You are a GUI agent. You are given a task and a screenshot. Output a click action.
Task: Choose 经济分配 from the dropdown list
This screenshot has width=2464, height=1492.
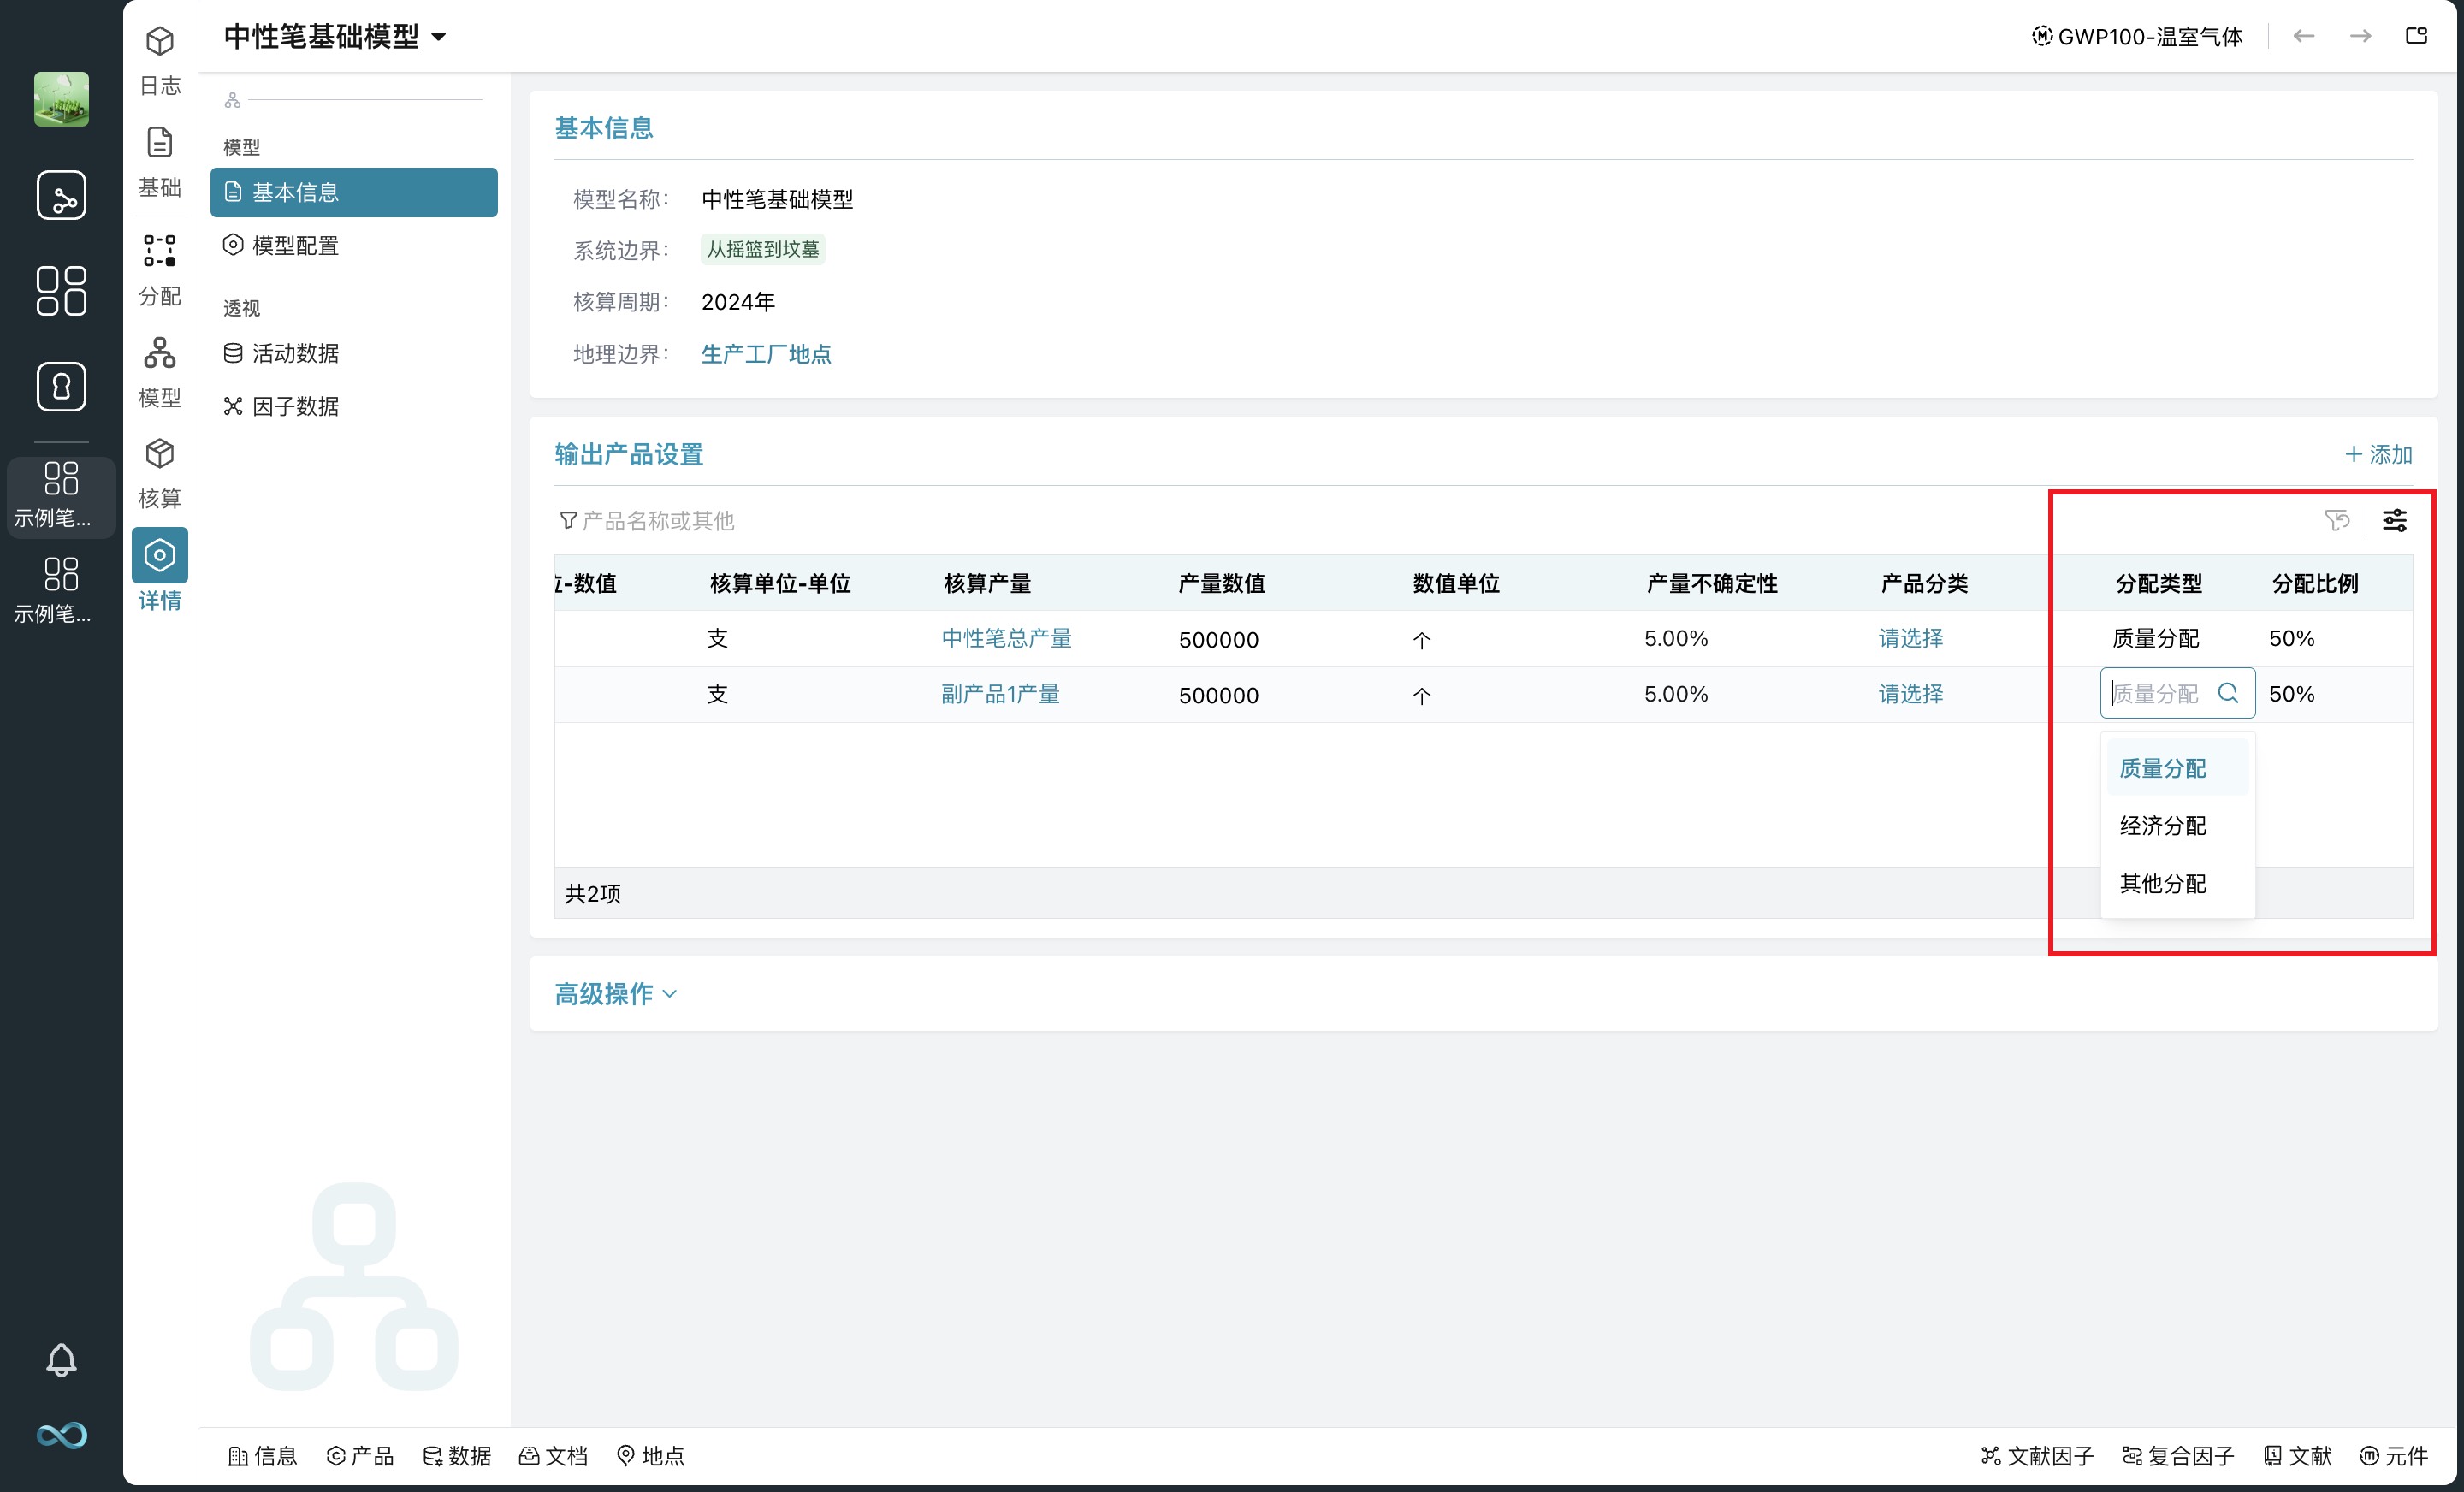[x=2162, y=825]
